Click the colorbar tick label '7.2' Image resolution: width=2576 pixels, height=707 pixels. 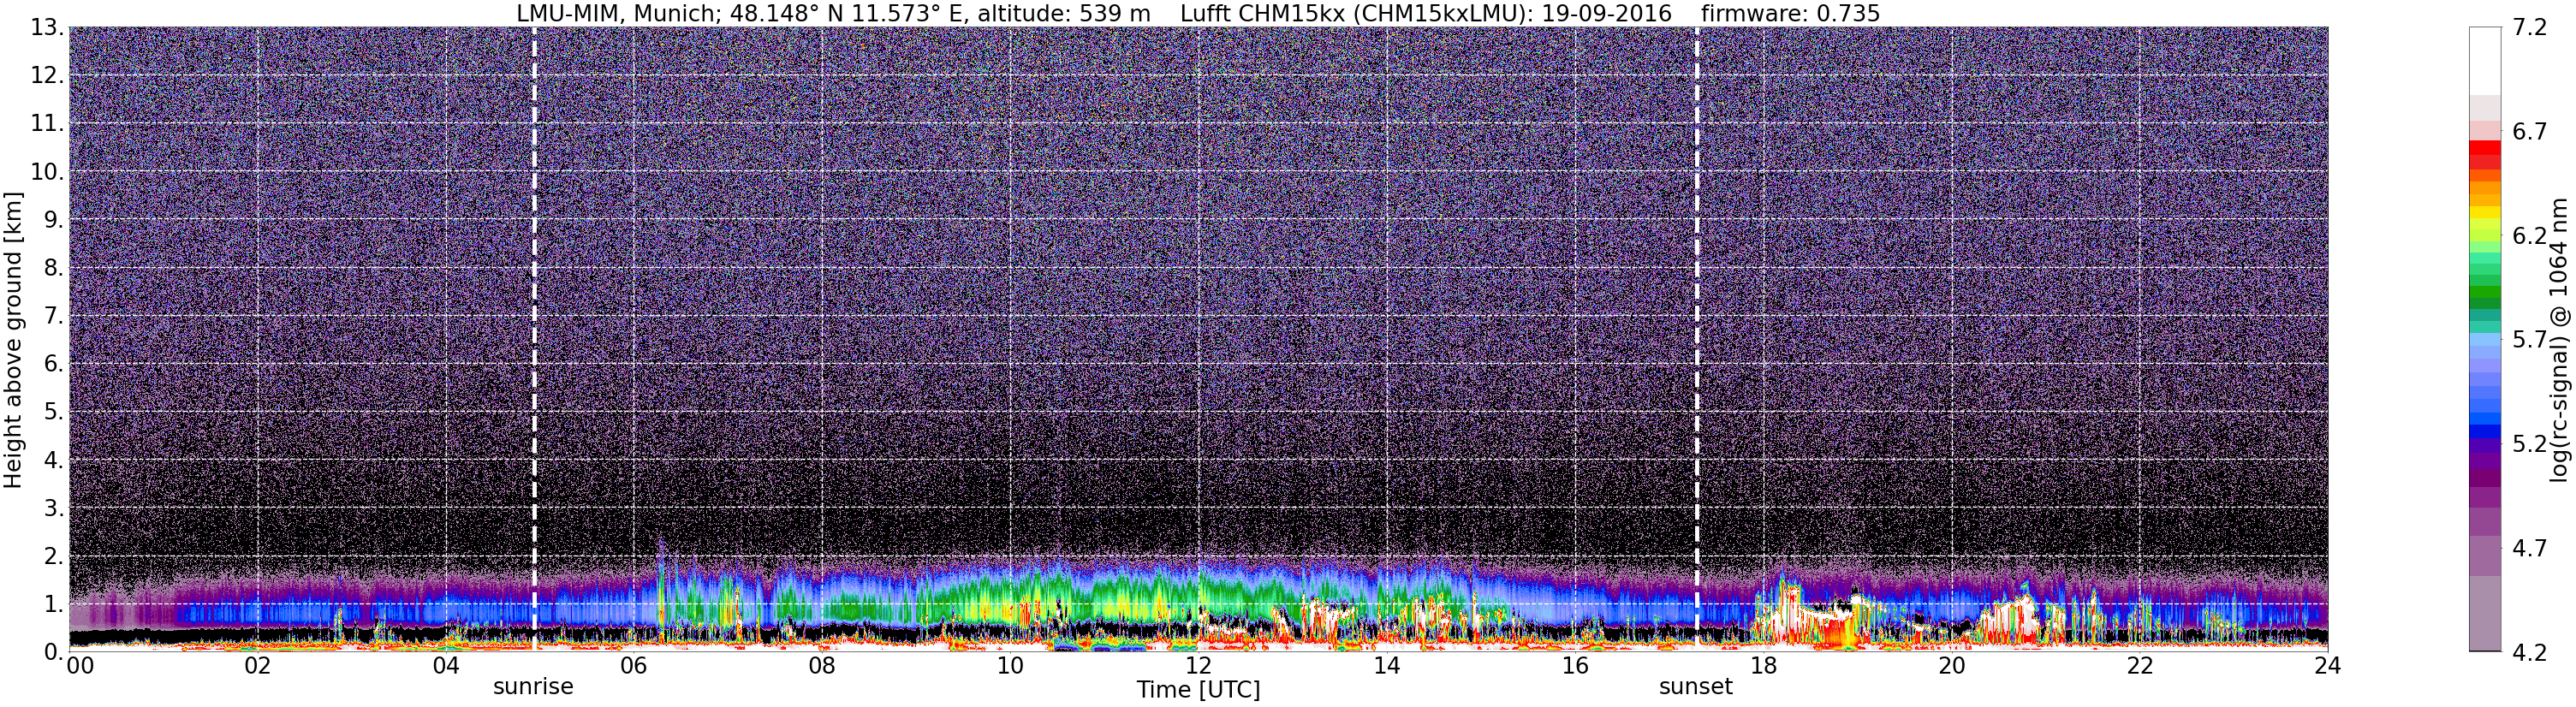click(x=2529, y=28)
